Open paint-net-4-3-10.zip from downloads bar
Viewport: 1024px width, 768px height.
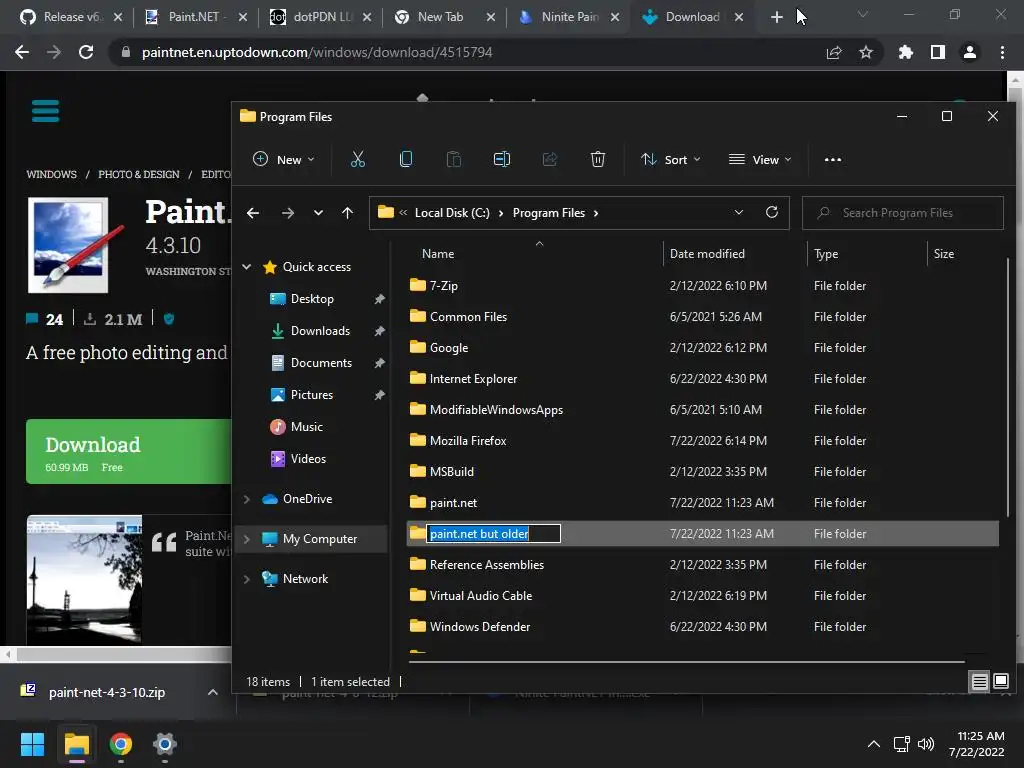[107, 692]
